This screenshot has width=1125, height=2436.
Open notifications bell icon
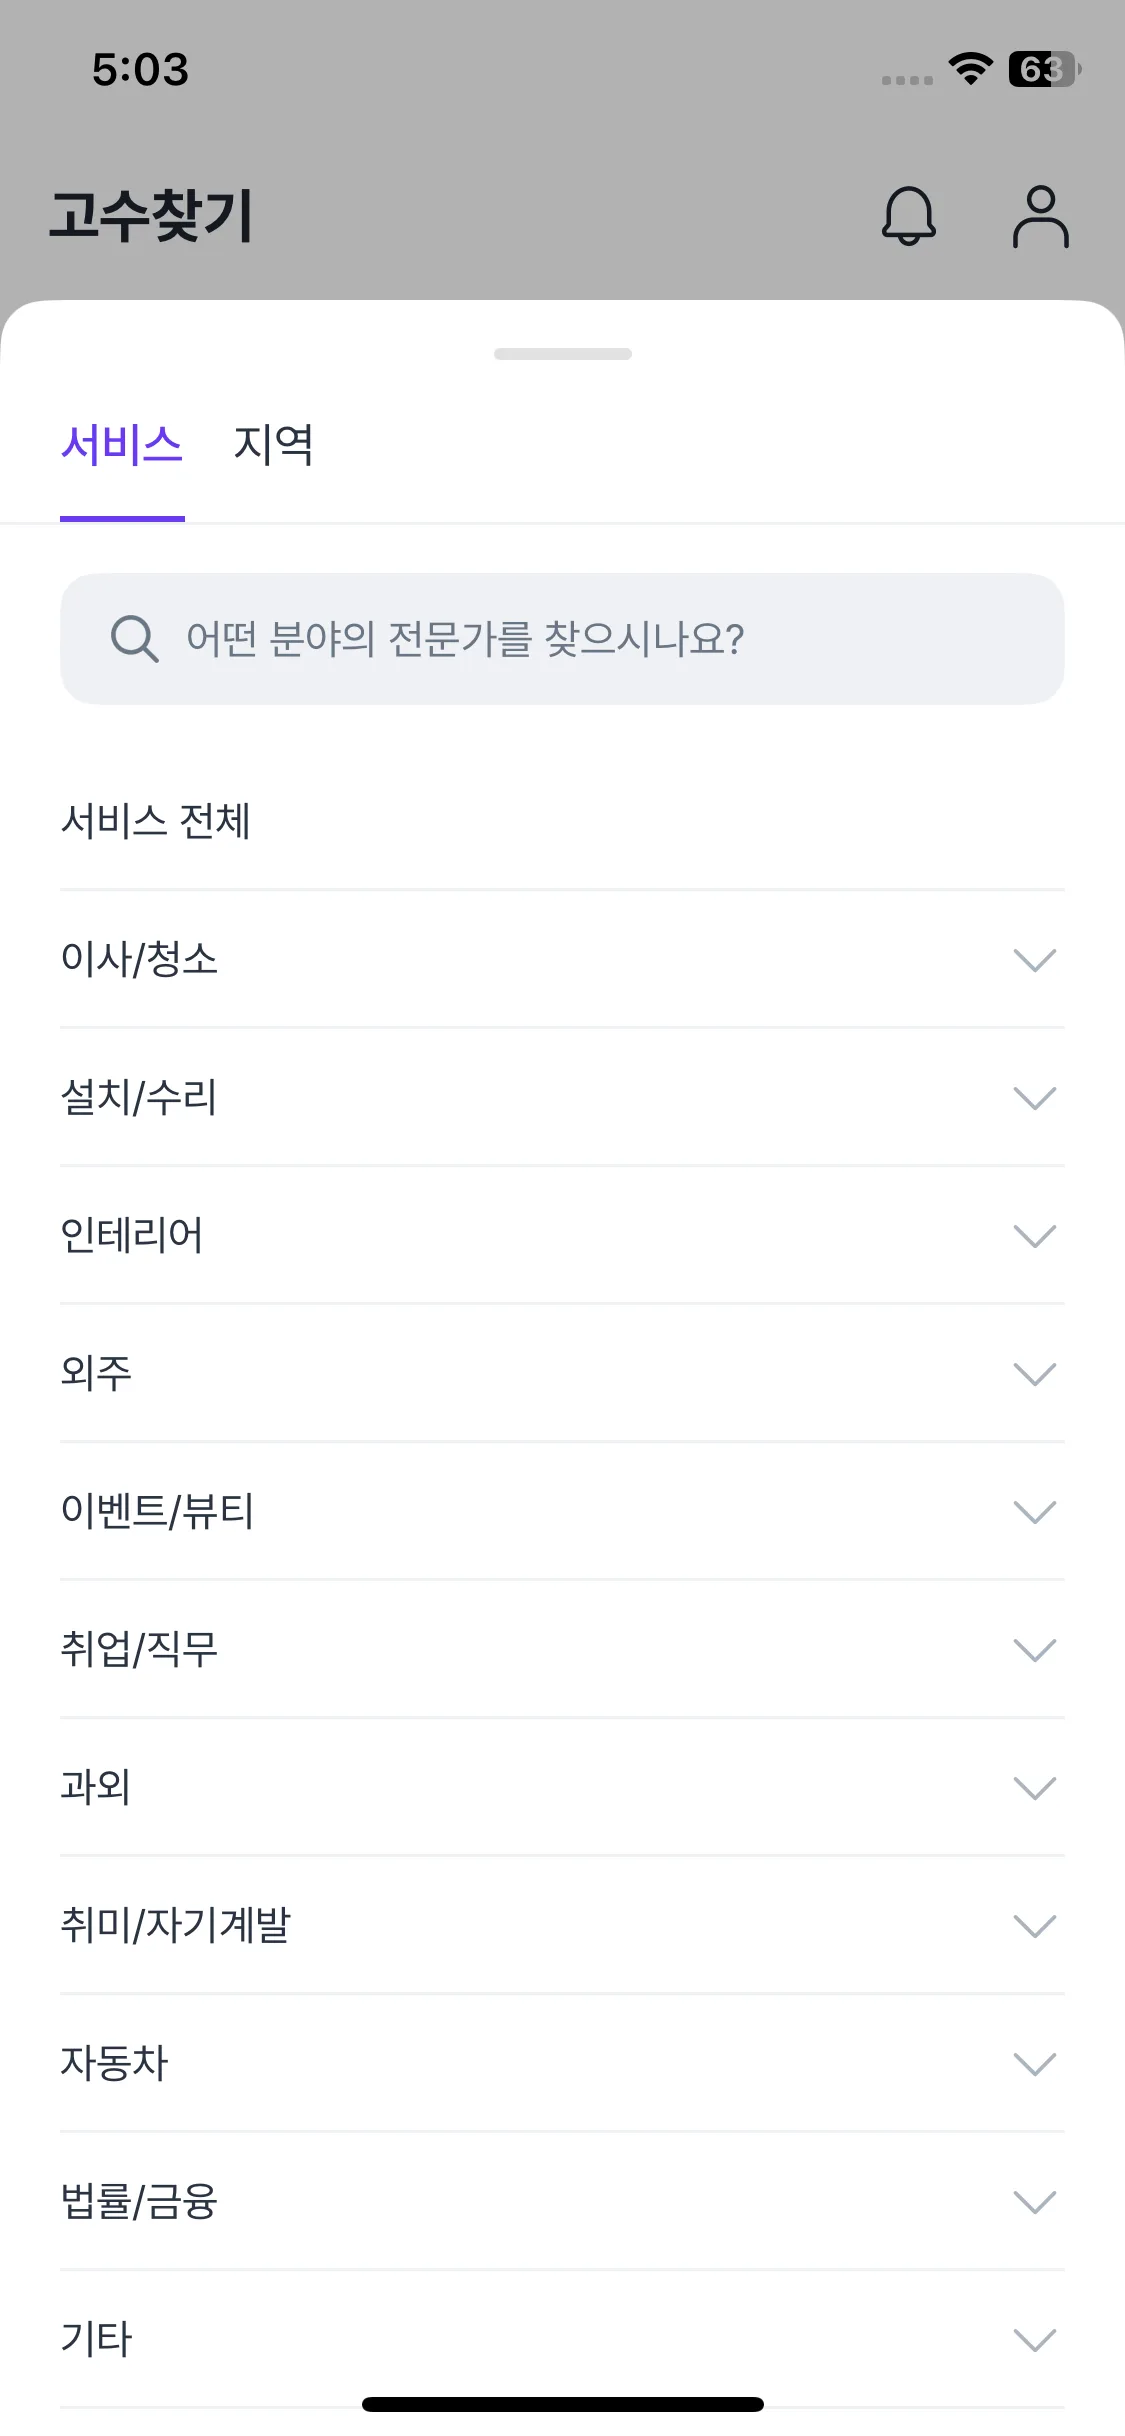coord(908,216)
